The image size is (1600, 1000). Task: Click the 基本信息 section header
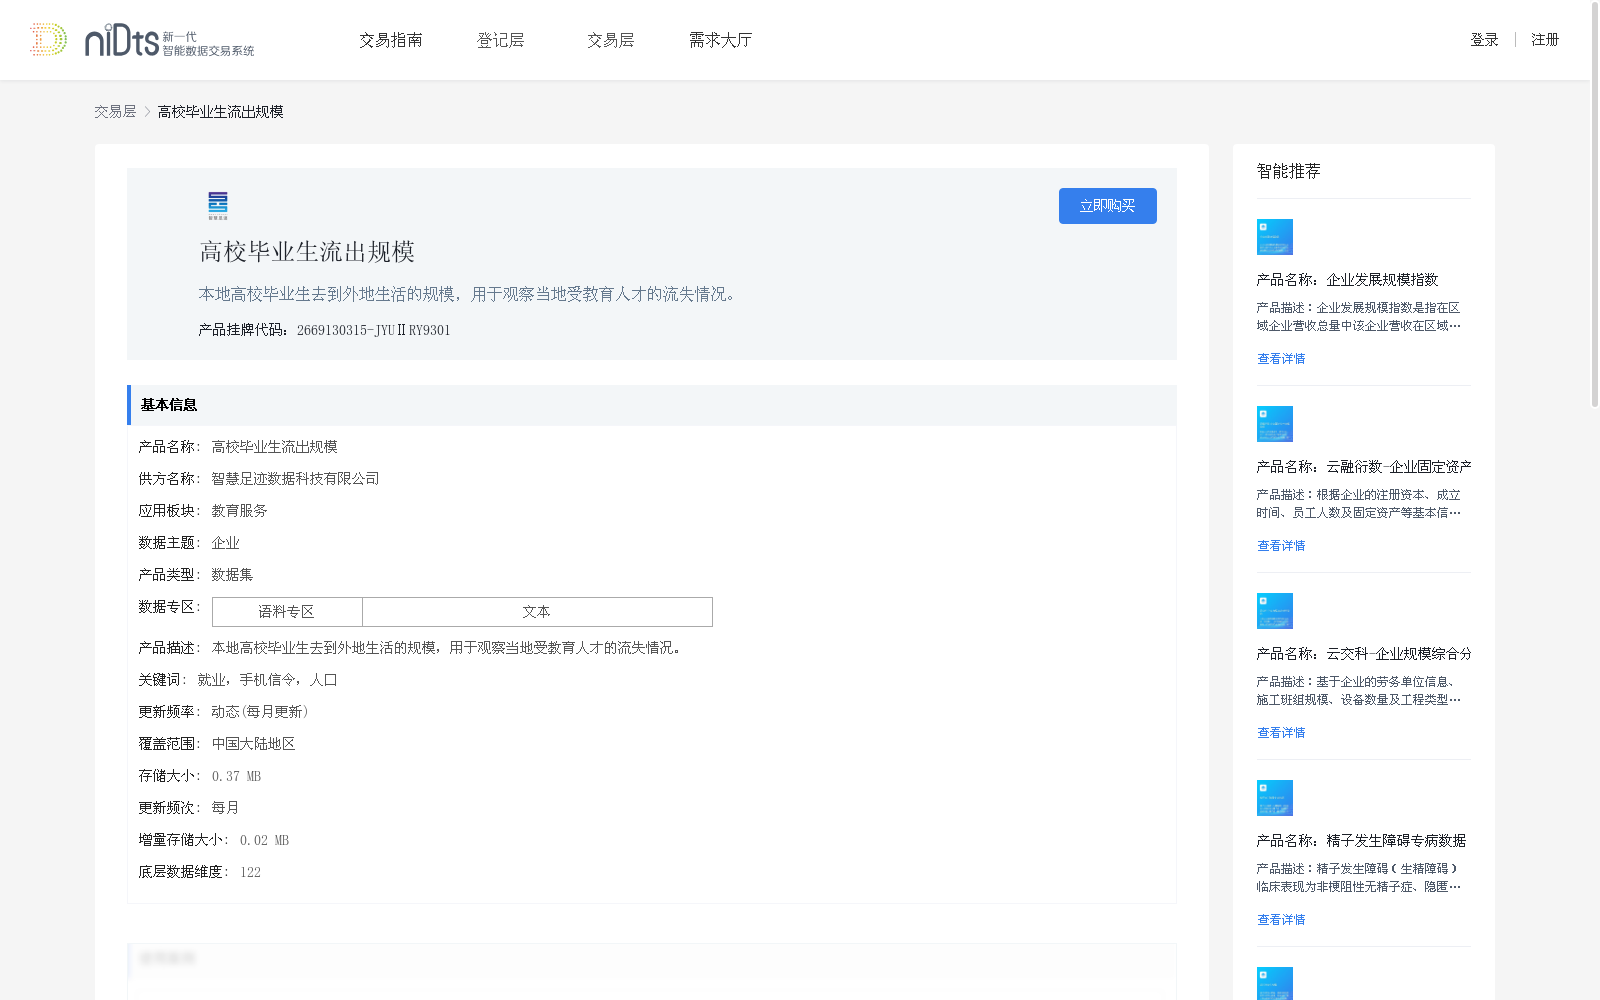click(652, 405)
